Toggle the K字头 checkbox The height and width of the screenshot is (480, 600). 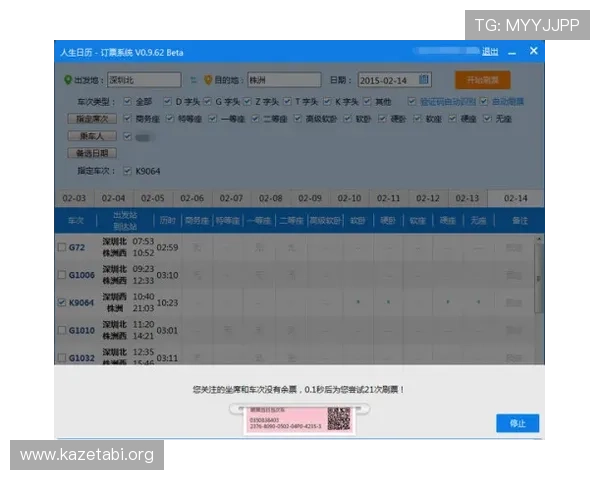(x=327, y=101)
